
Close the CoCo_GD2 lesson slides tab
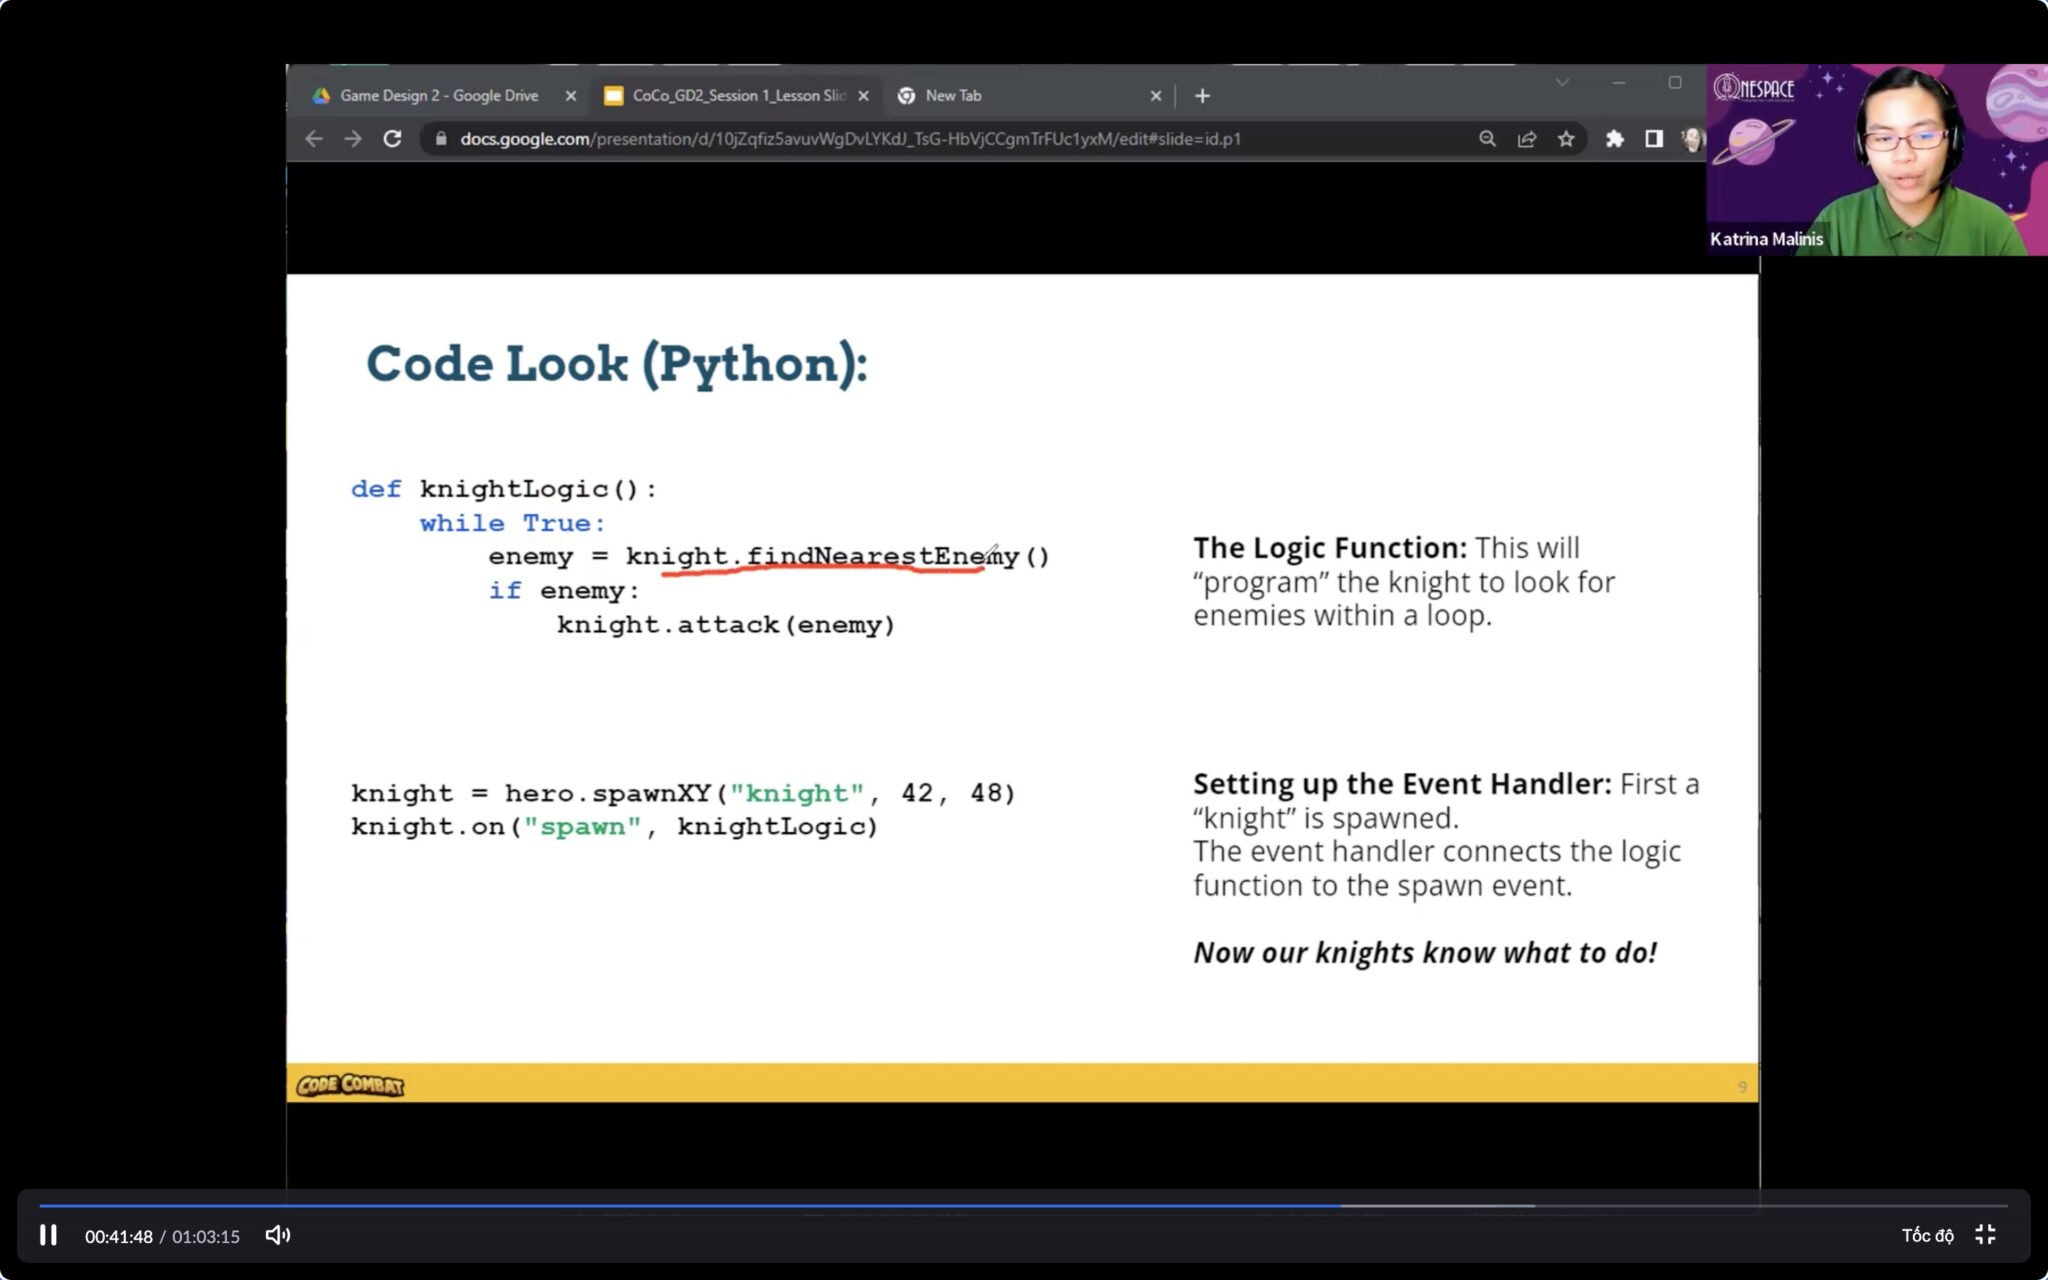(863, 95)
